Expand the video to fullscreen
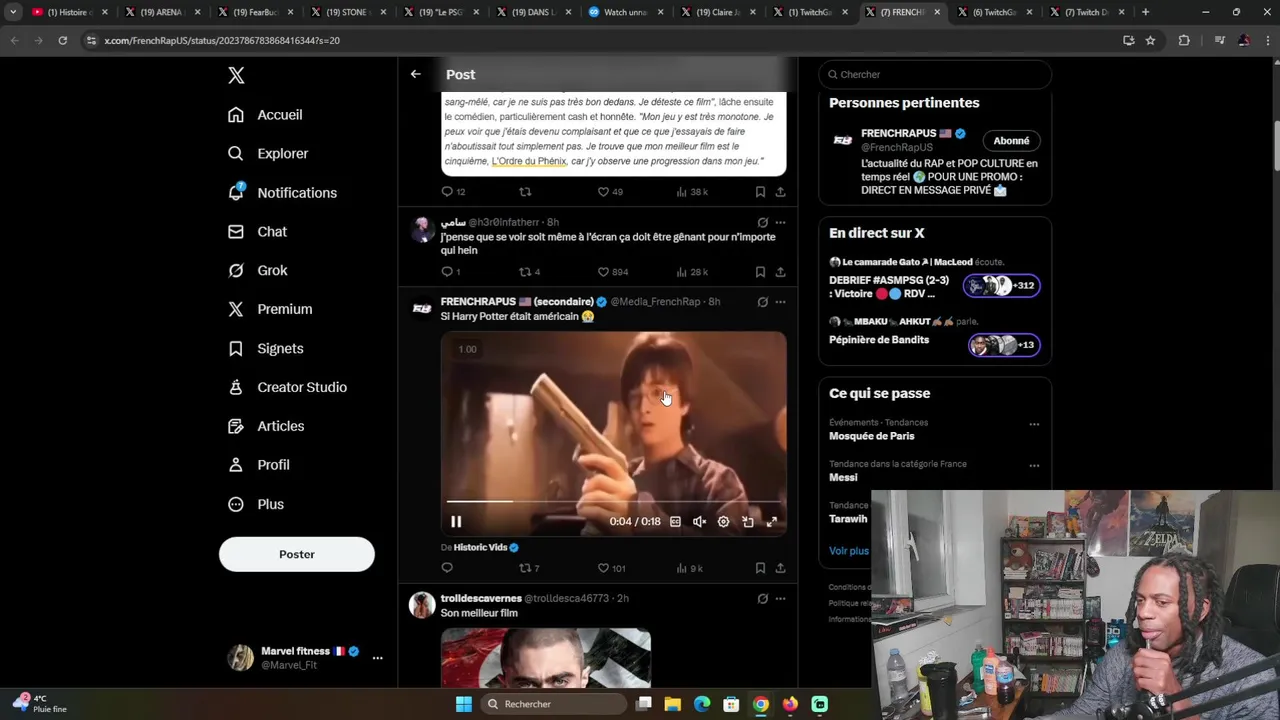 [x=771, y=521]
